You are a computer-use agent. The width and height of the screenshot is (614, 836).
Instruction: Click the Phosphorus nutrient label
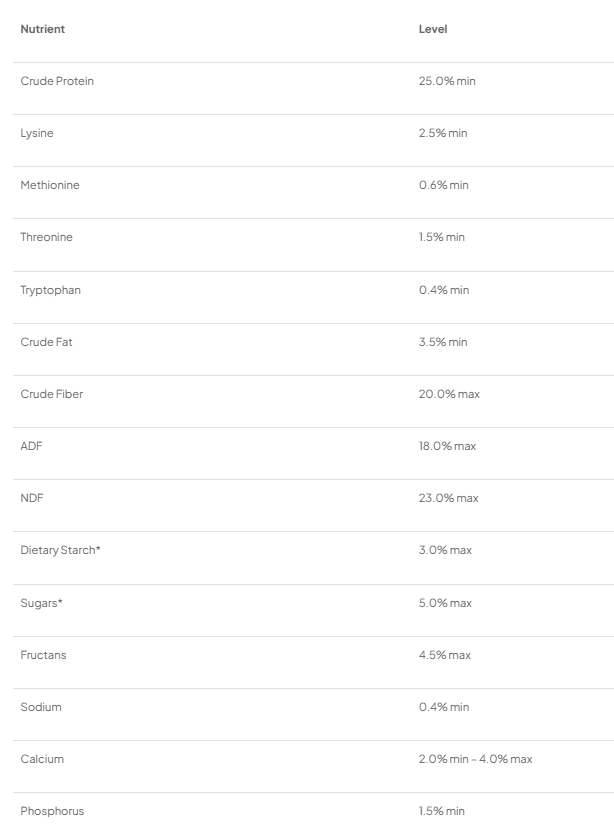click(x=50, y=811)
